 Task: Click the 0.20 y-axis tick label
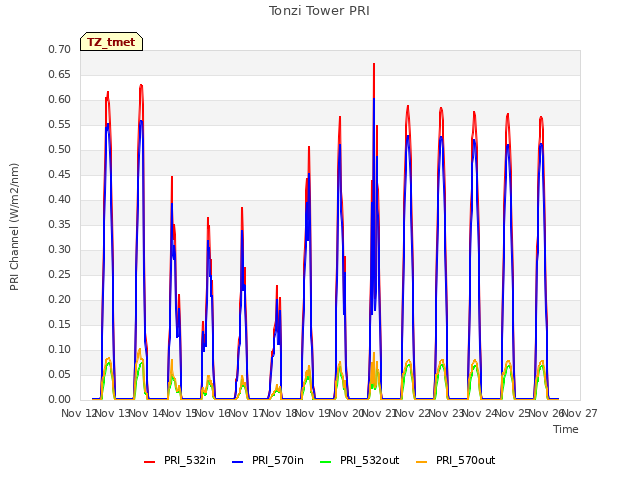(x=59, y=299)
